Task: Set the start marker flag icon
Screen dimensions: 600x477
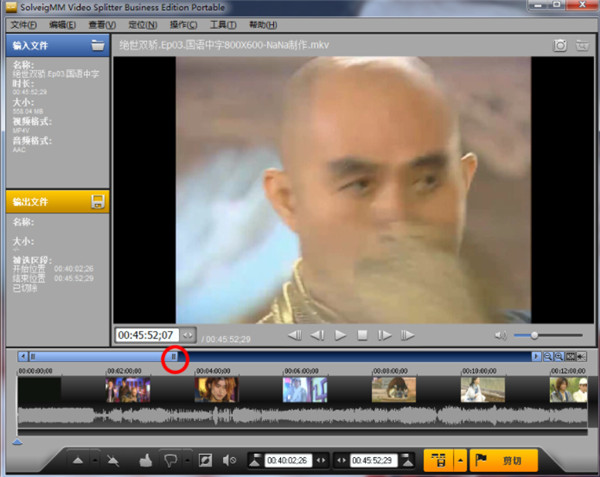Action: pyautogui.click(x=255, y=460)
